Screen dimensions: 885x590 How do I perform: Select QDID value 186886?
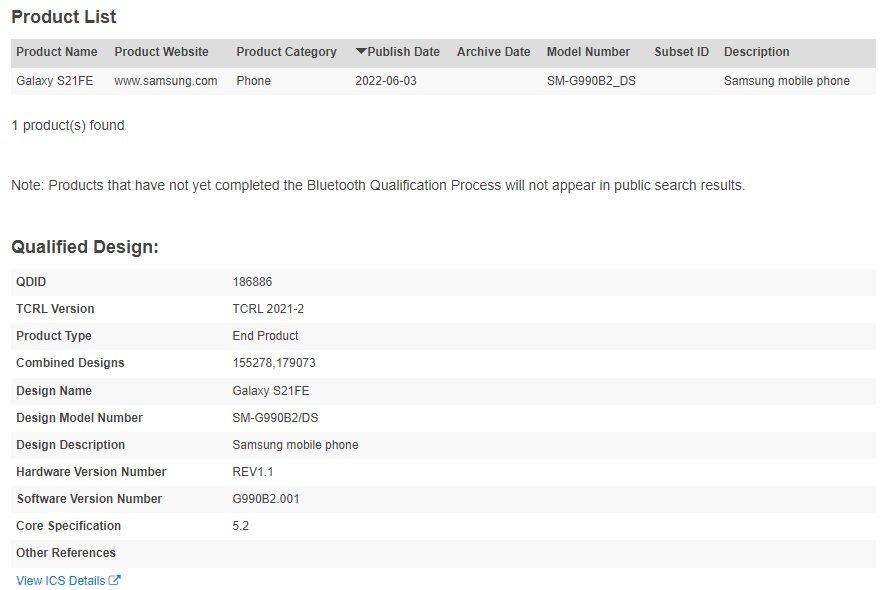click(x=252, y=282)
